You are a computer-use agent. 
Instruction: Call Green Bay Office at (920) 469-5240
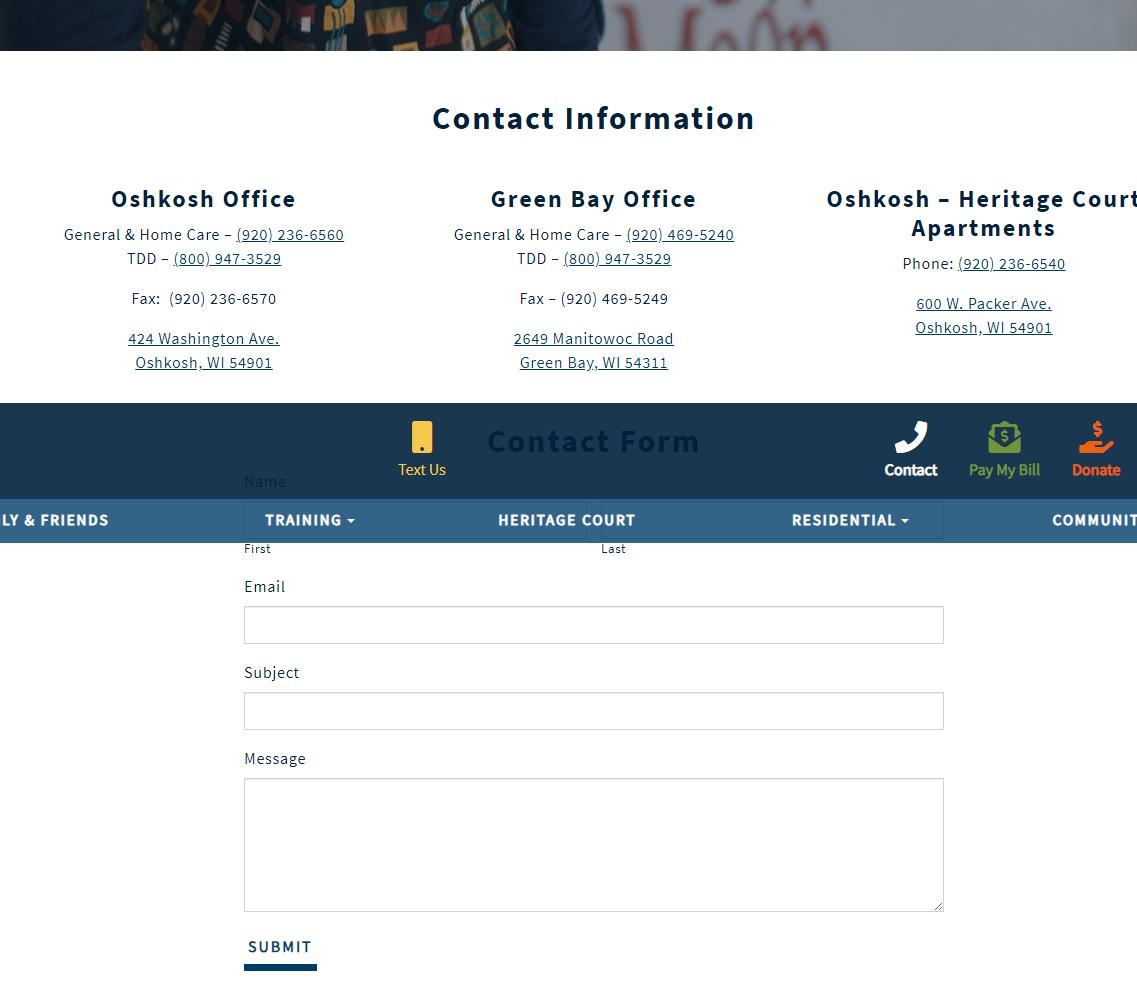[680, 235]
